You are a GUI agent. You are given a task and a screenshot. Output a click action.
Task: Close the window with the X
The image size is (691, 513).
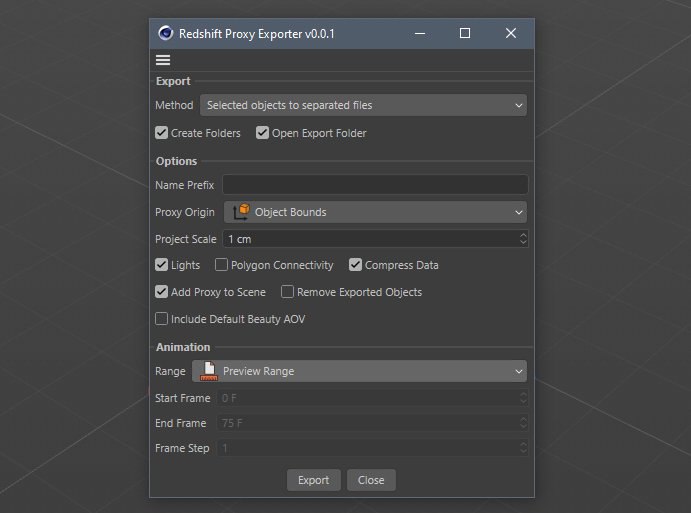coord(511,33)
